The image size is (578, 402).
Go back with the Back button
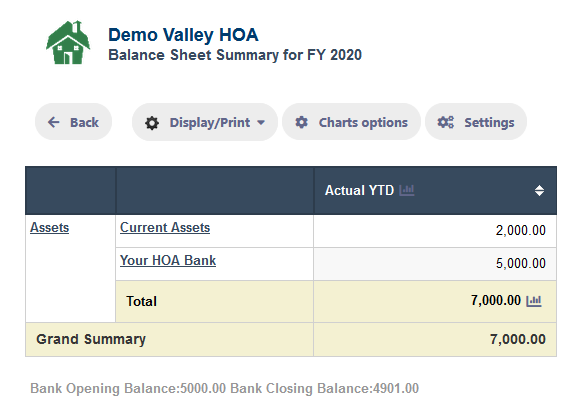click(x=73, y=122)
